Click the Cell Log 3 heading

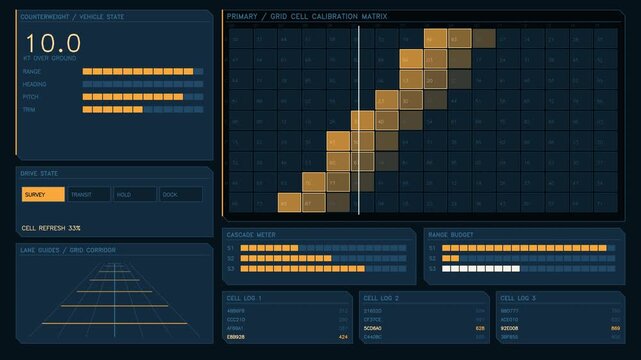[518, 298]
